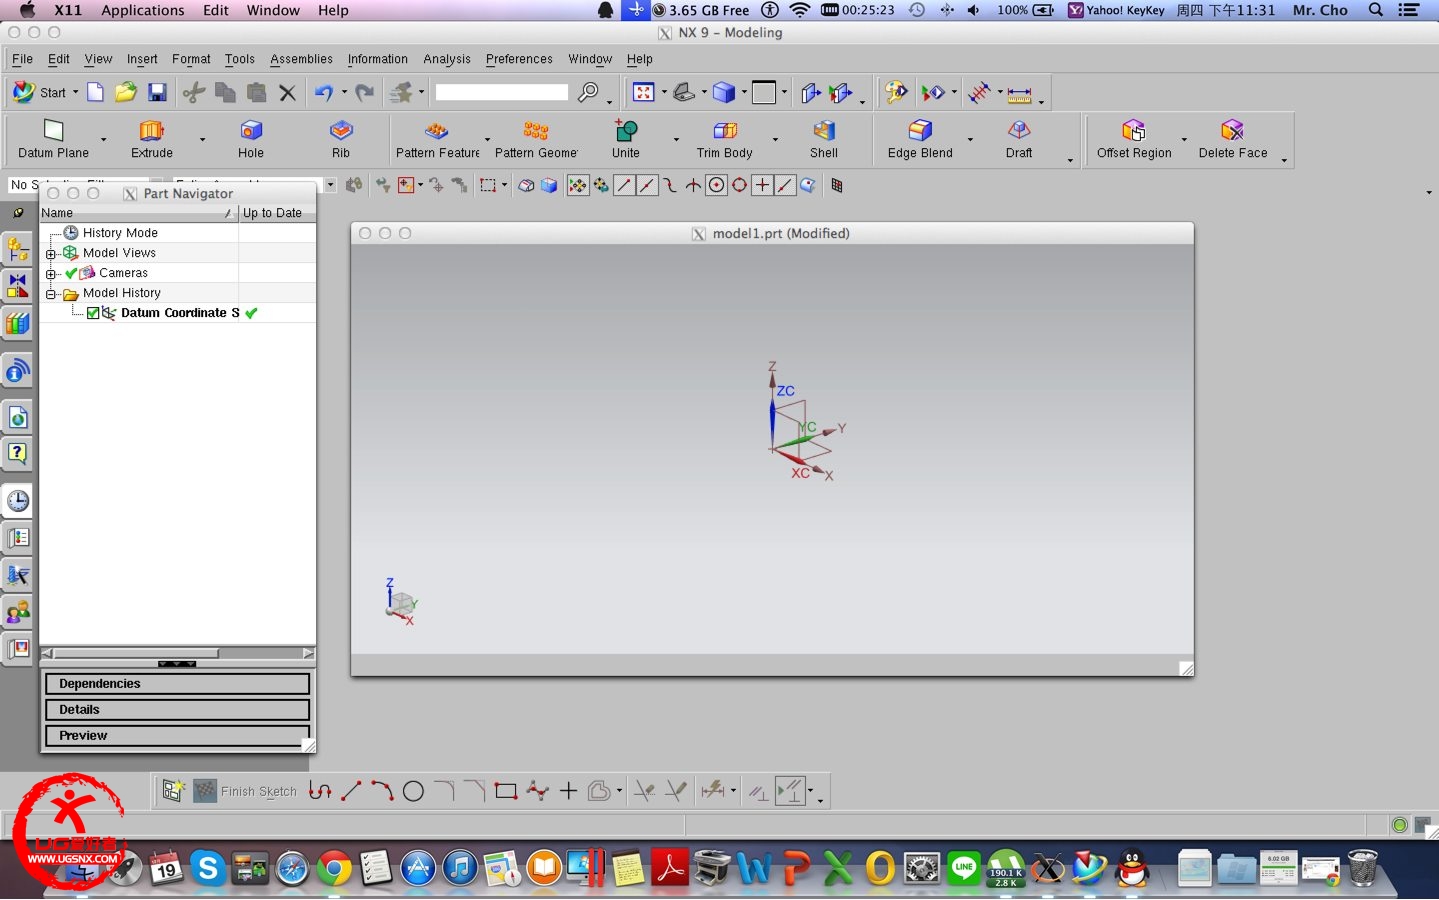Select the Trim Body tool

coord(725,139)
